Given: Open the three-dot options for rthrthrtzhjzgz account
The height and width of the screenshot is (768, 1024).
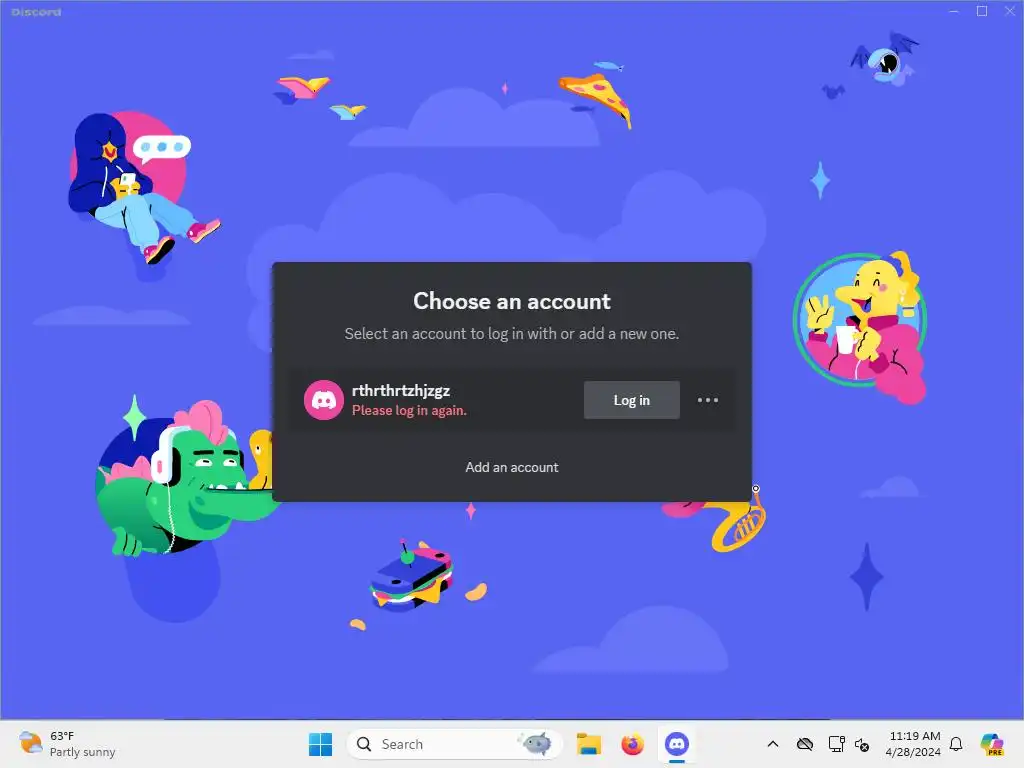Looking at the screenshot, I should [x=708, y=400].
